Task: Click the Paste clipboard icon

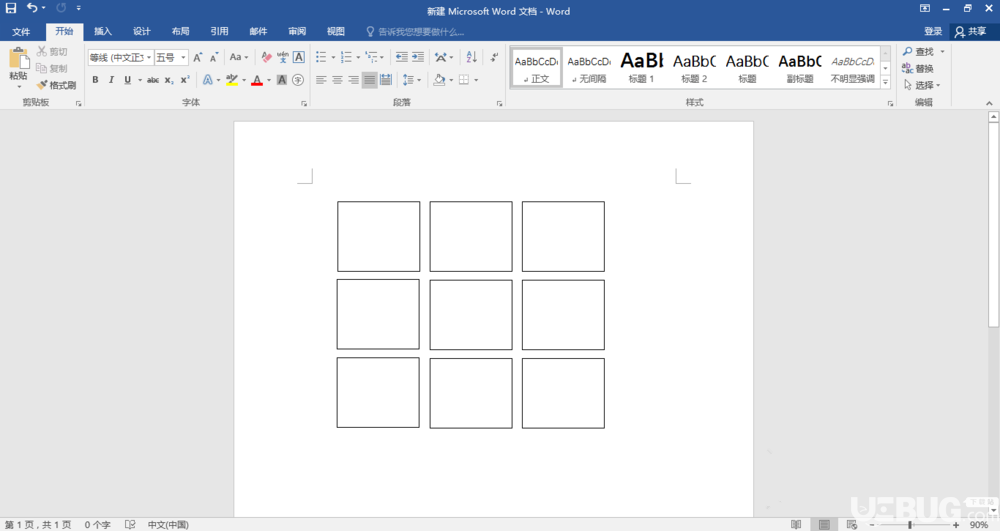Action: point(18,59)
